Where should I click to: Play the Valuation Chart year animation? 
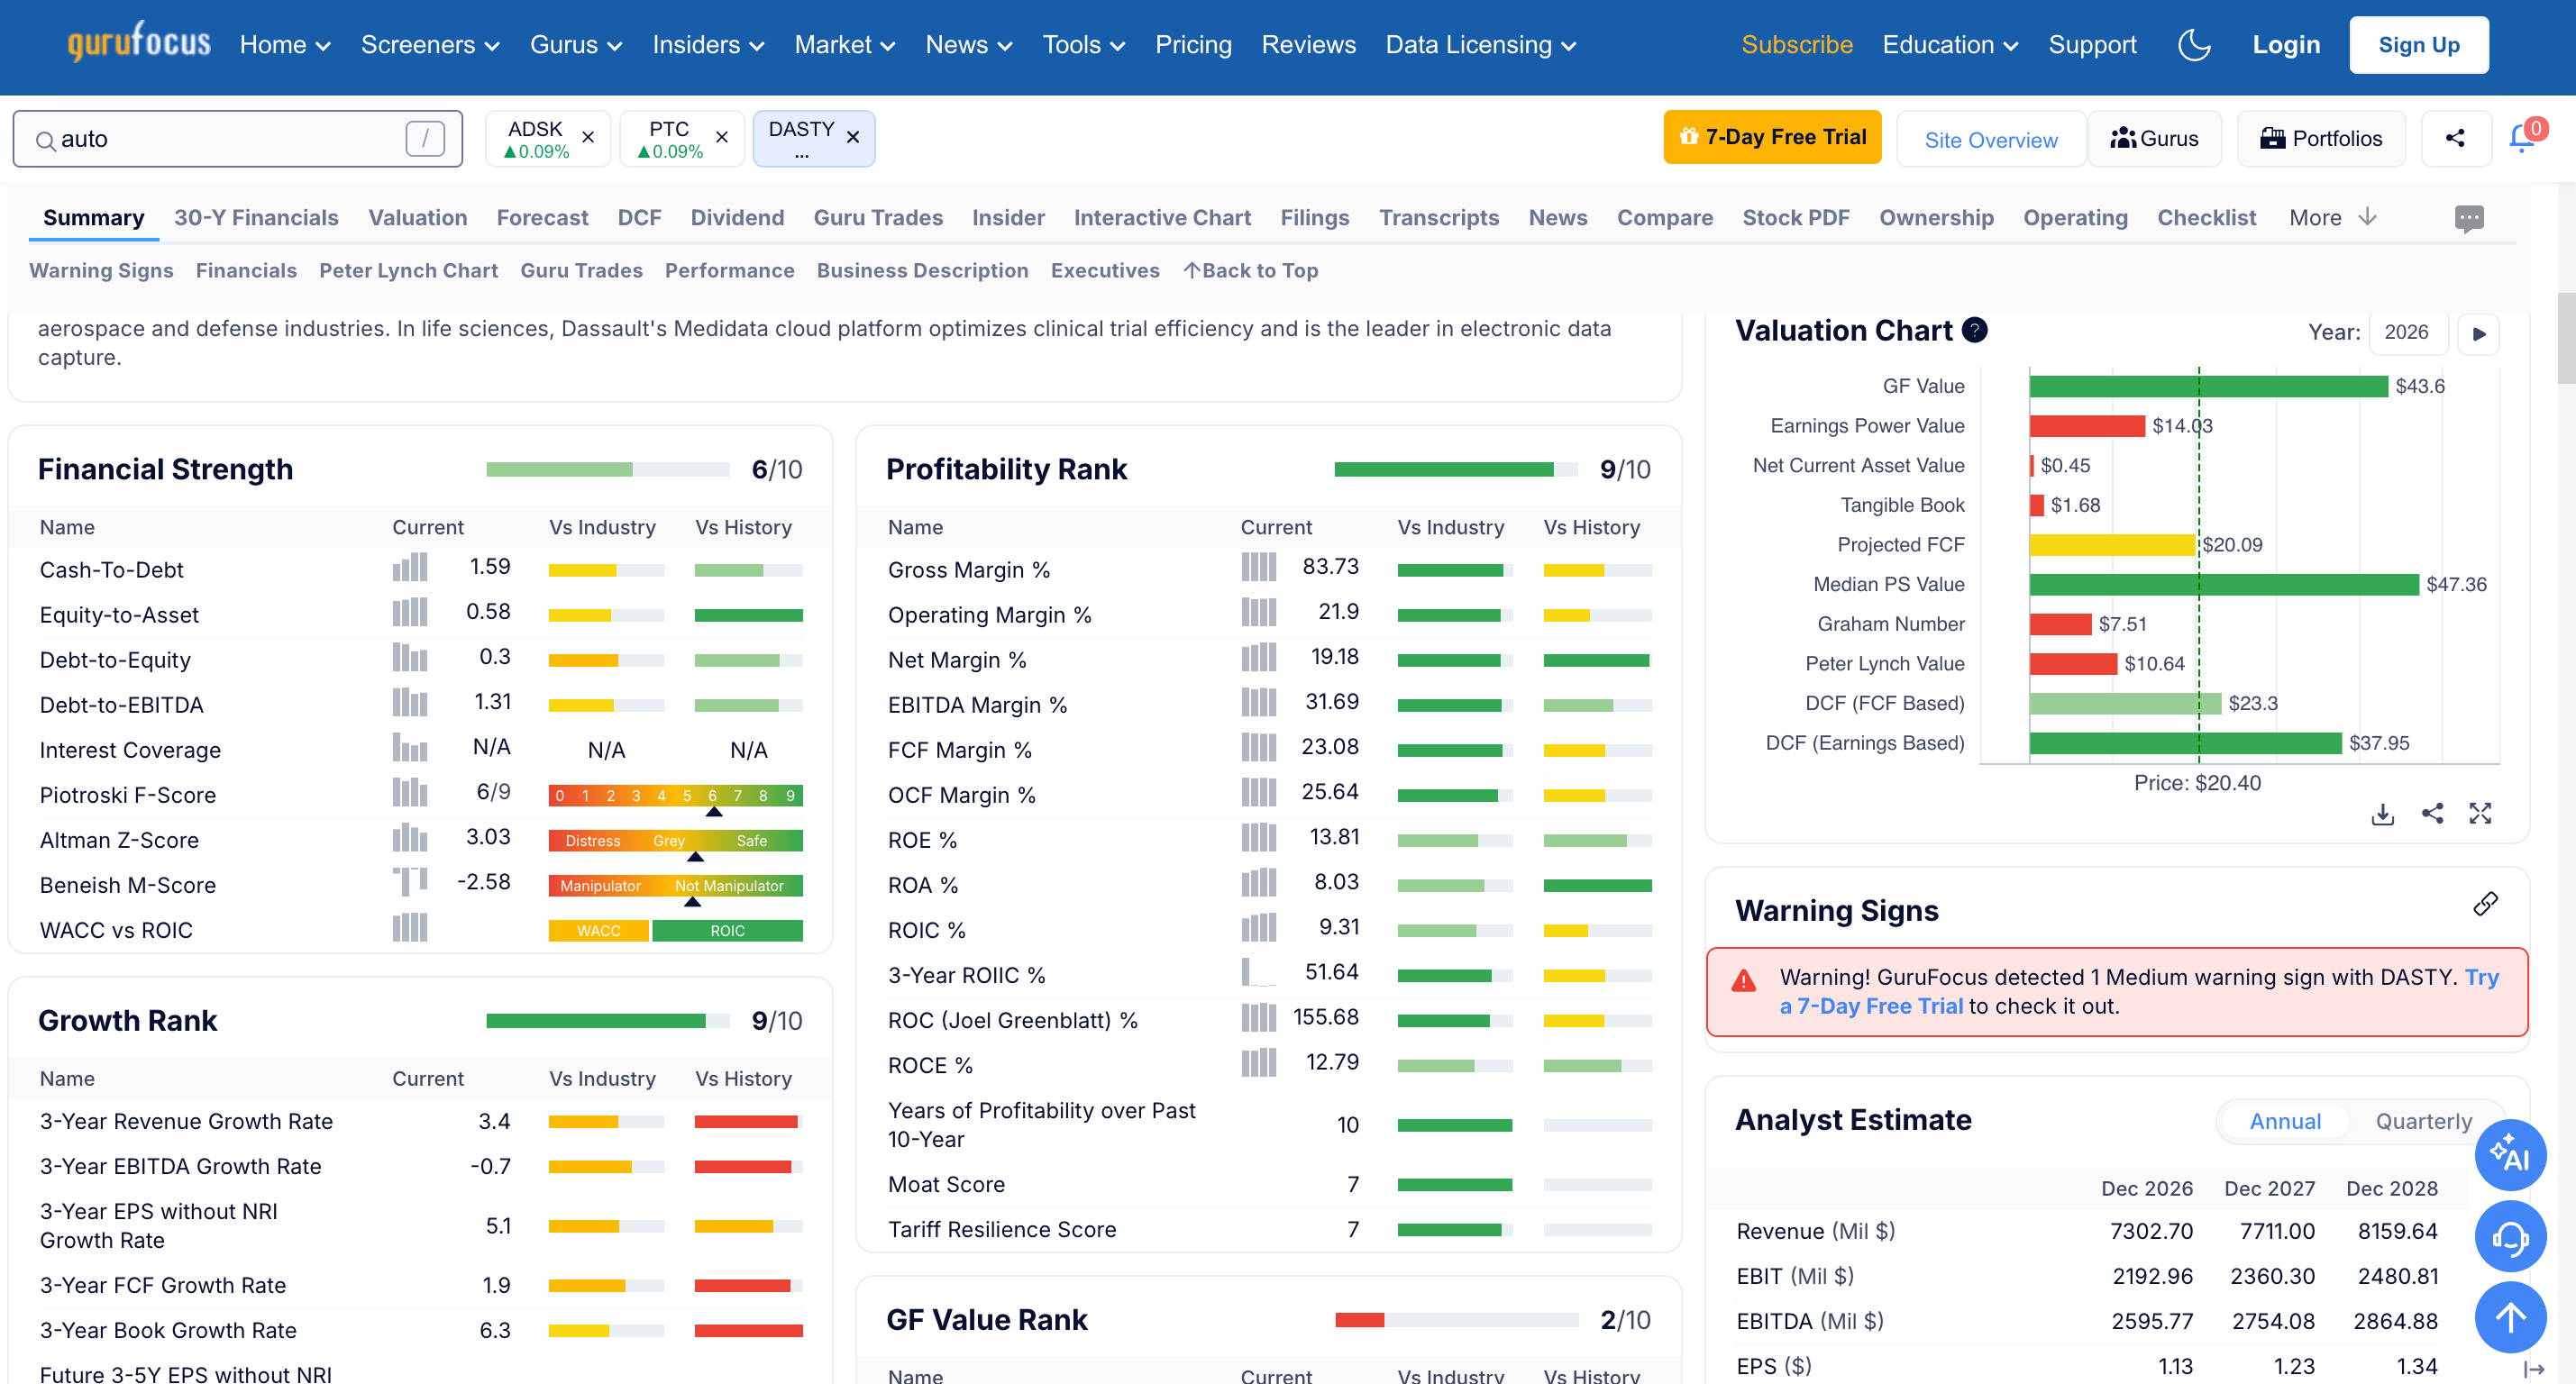pyautogui.click(x=2479, y=334)
